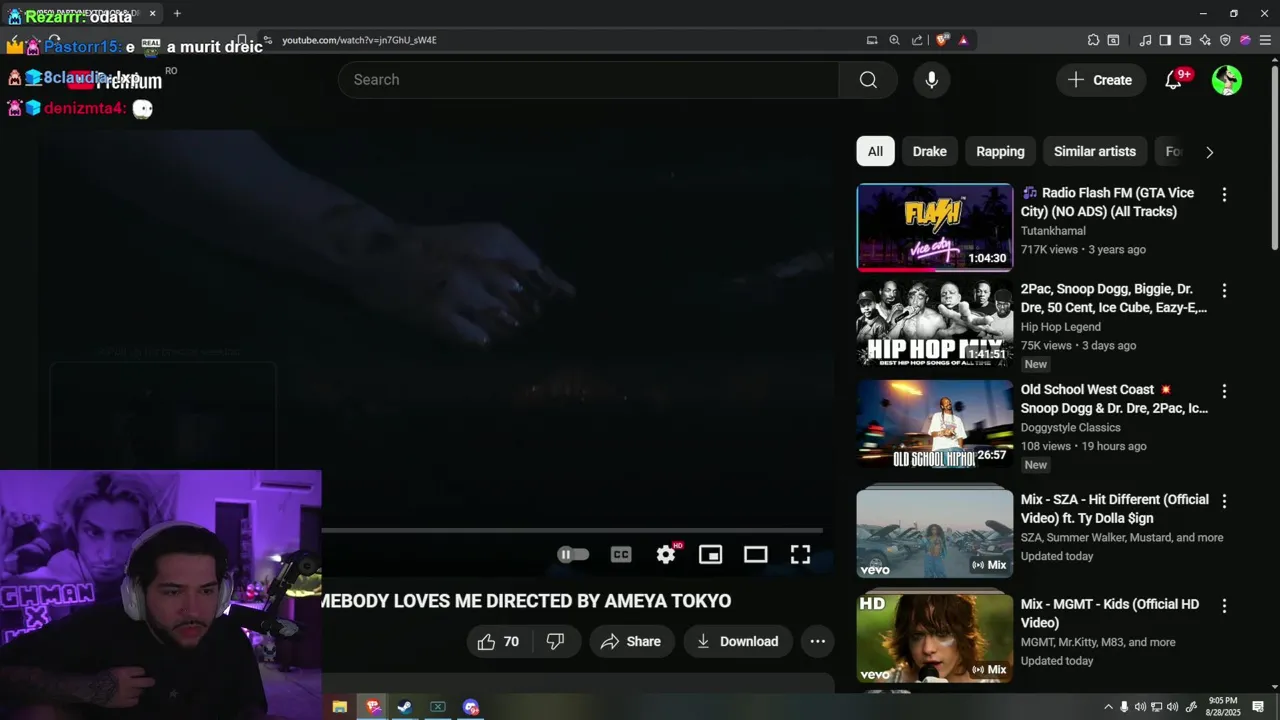Show hidden system tray icons
Image resolution: width=1280 pixels, height=720 pixels.
pyautogui.click(x=1107, y=707)
